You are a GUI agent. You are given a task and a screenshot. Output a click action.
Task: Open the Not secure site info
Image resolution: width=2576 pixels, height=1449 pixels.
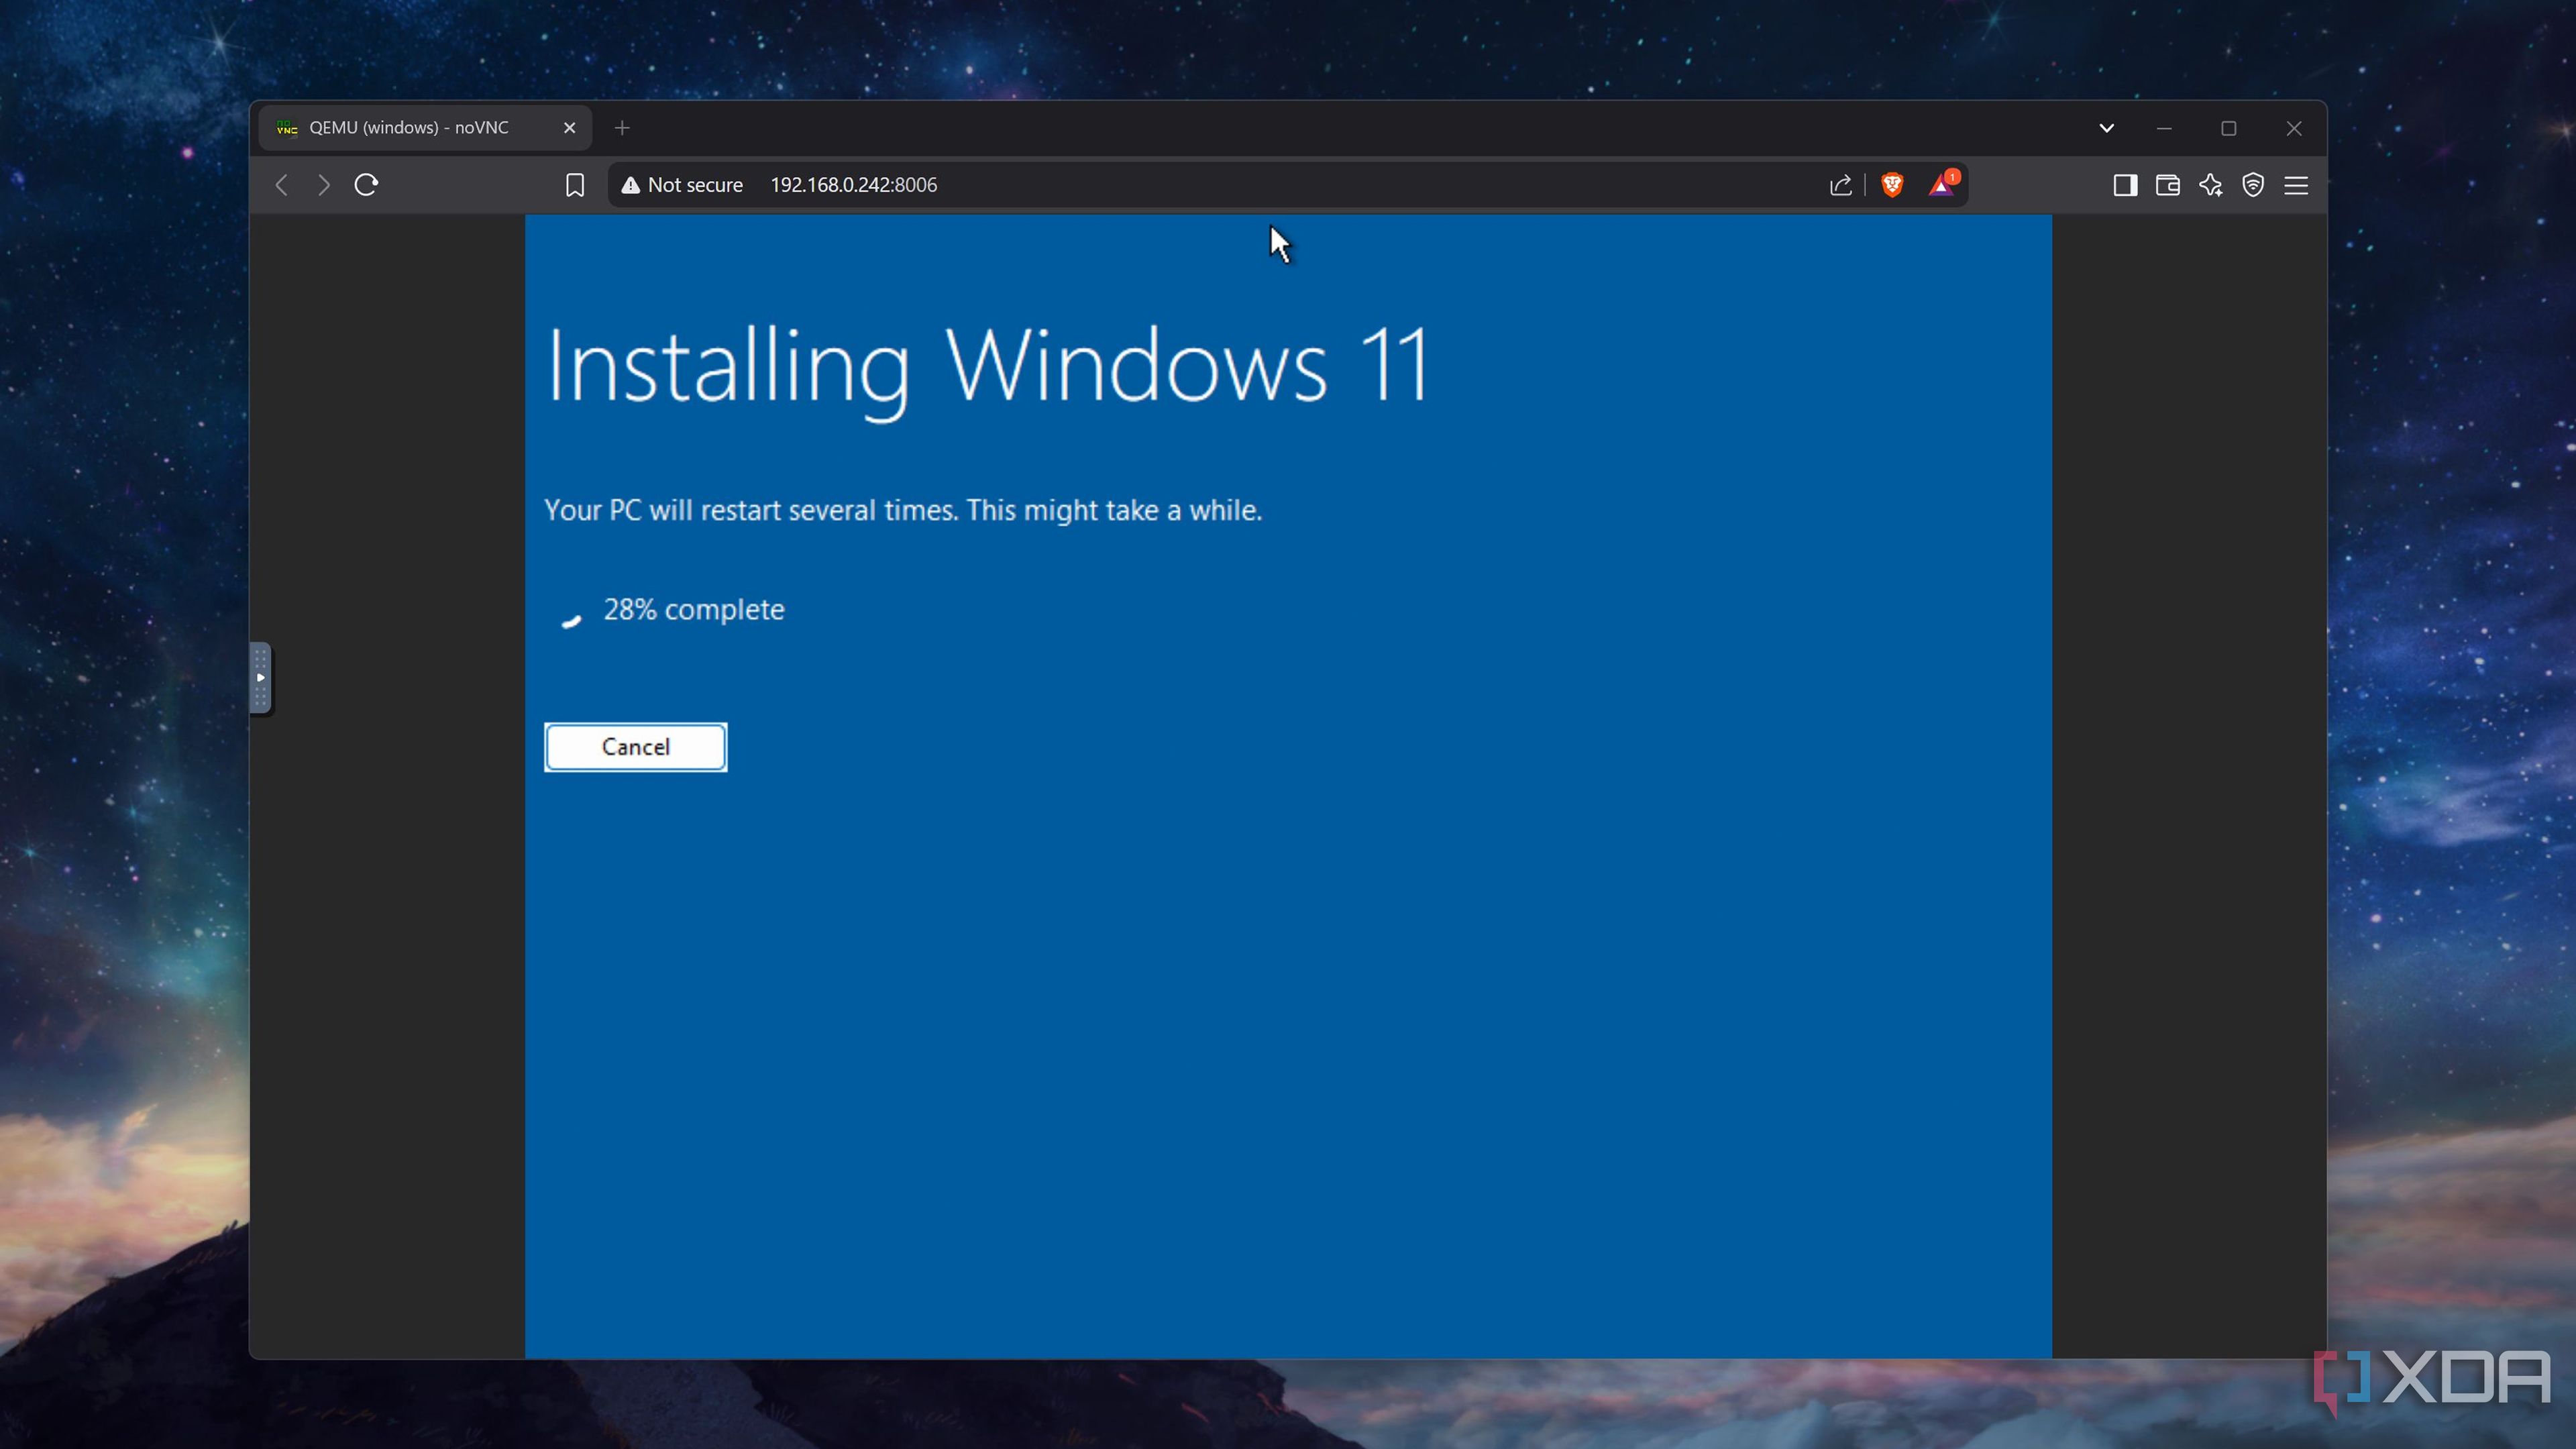[682, 185]
